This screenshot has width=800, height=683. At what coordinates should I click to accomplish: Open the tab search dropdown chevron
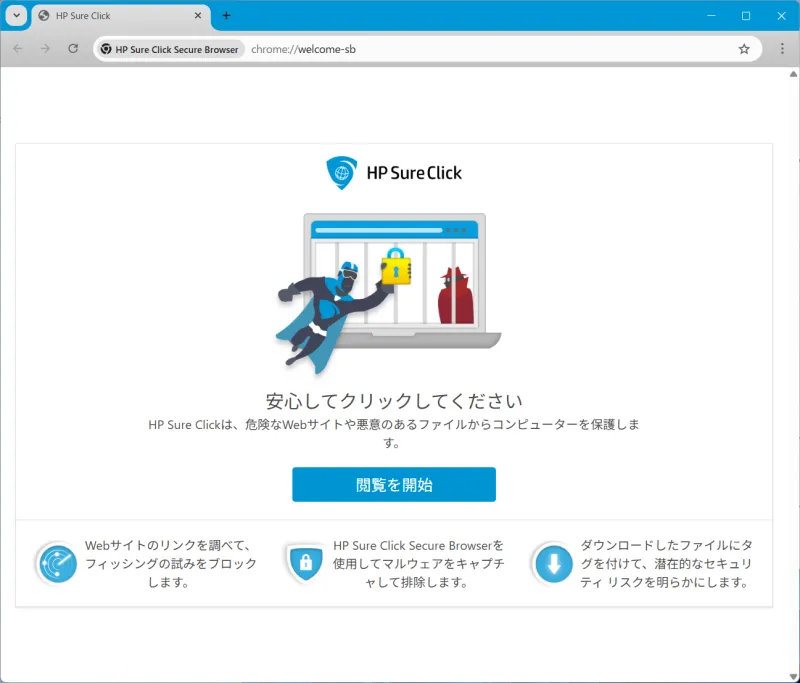coord(17,16)
